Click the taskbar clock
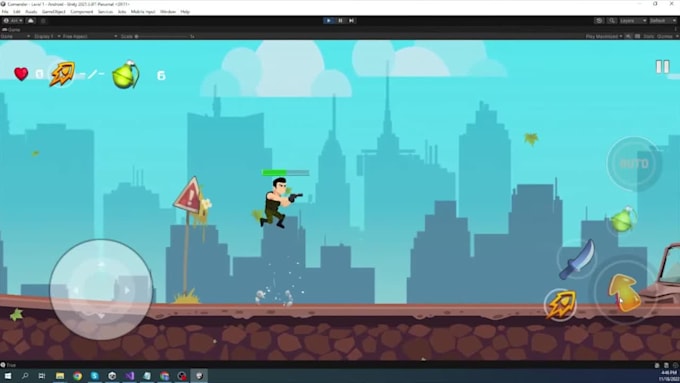This screenshot has width=680, height=383. 669,376
